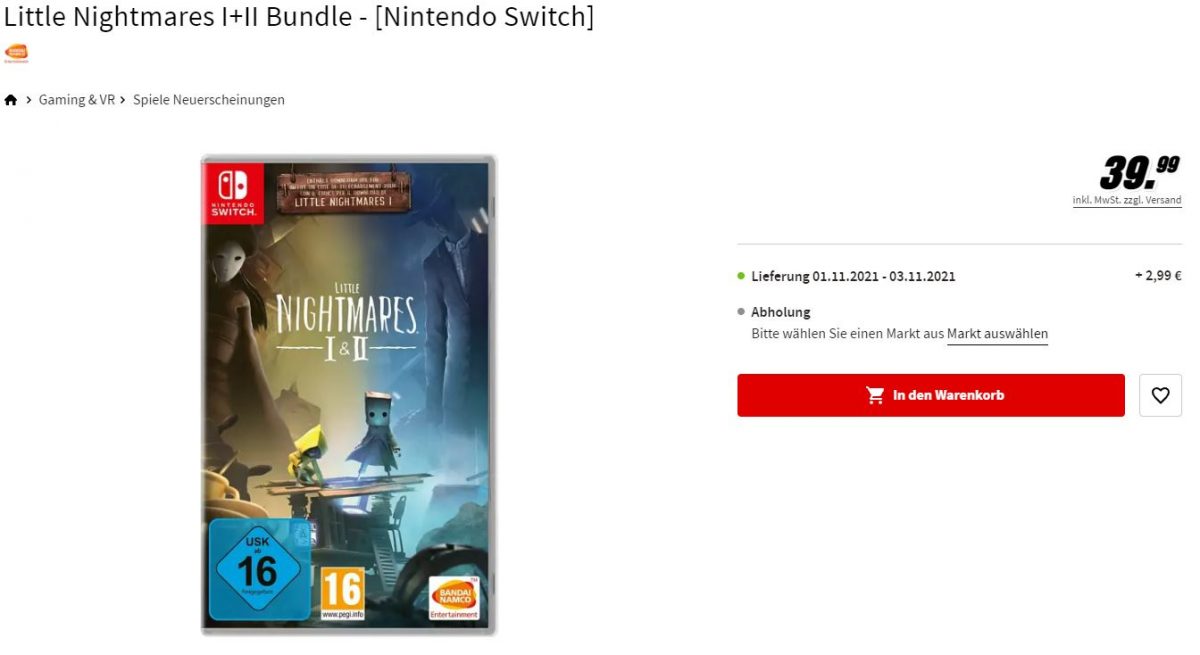Select the Lieferung 01.11.2021 - 03.11.2021 option
1200x655 pixels.
click(x=853, y=276)
